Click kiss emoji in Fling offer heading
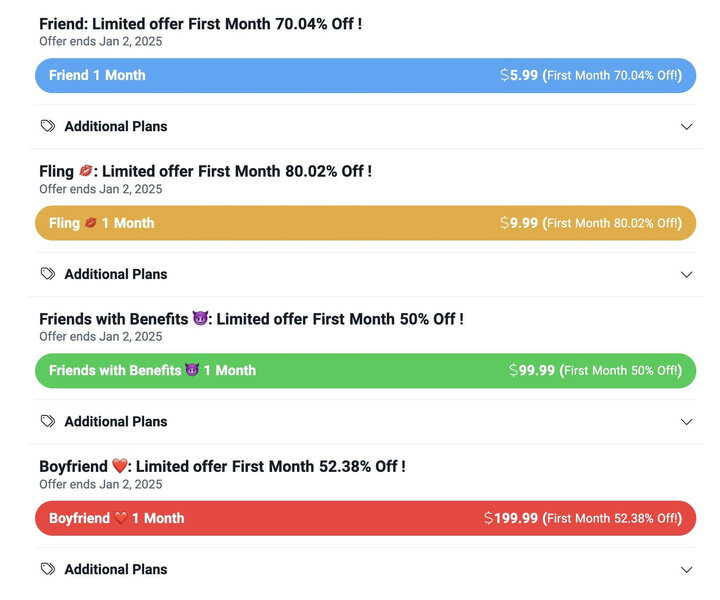 86,171
